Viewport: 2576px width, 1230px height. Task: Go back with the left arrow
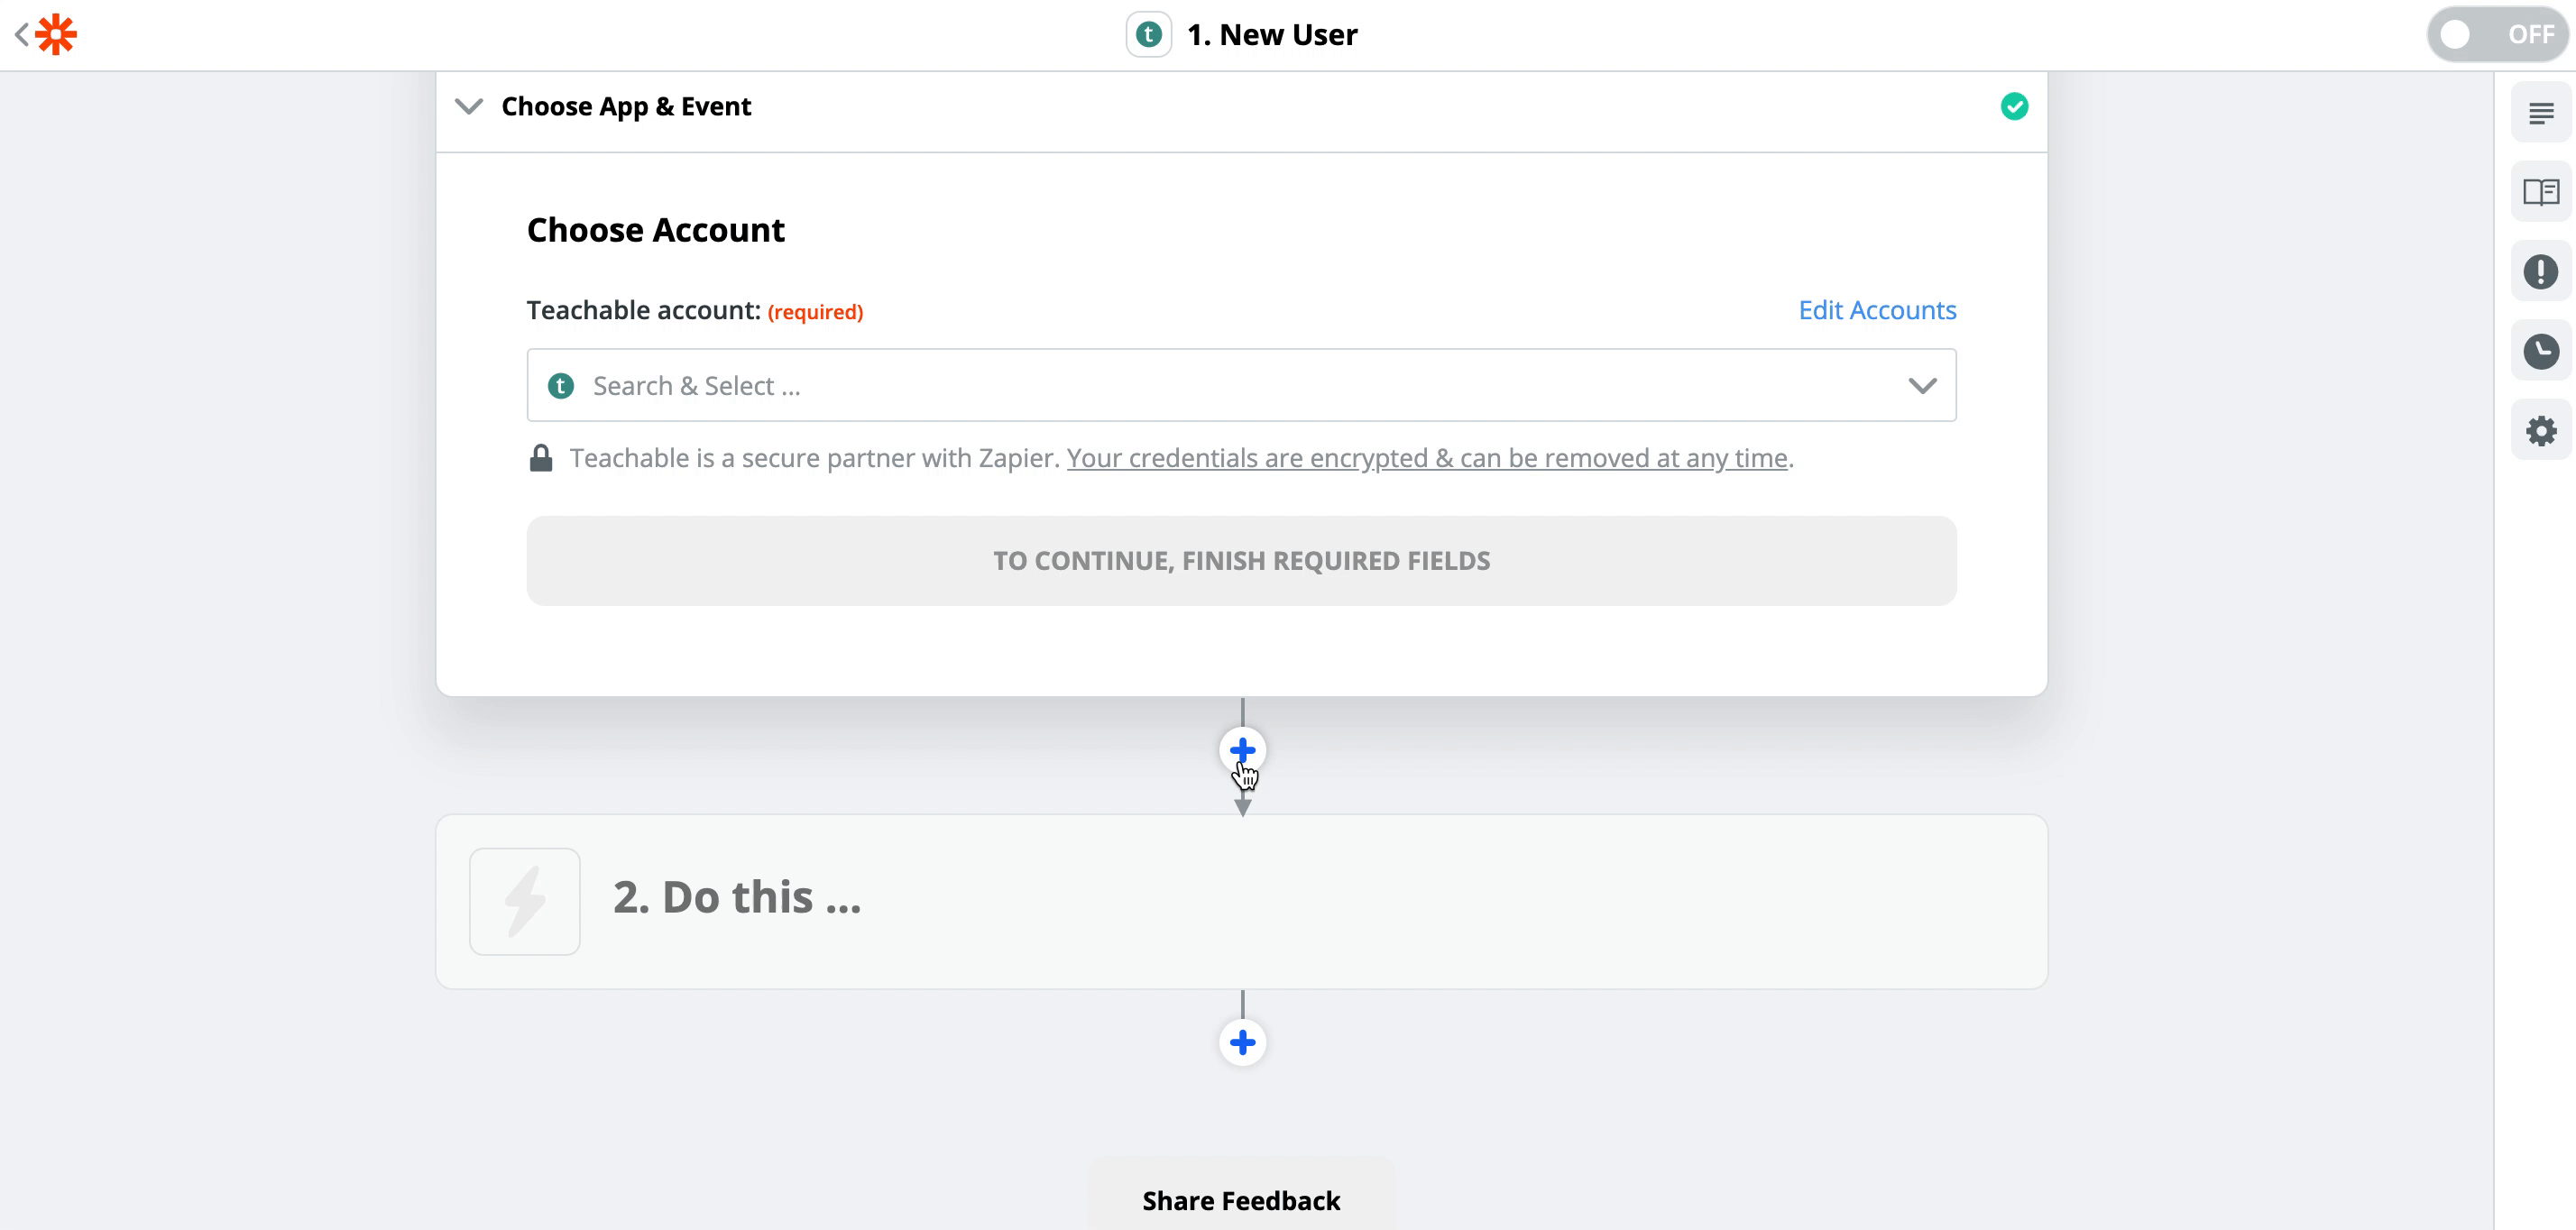tap(21, 35)
